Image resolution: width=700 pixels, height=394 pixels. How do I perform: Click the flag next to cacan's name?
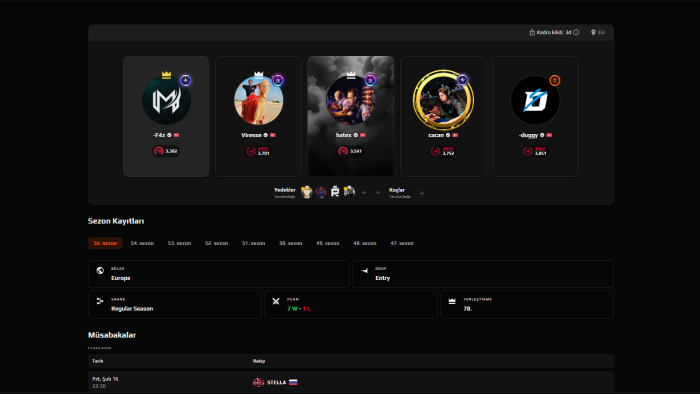click(x=455, y=135)
